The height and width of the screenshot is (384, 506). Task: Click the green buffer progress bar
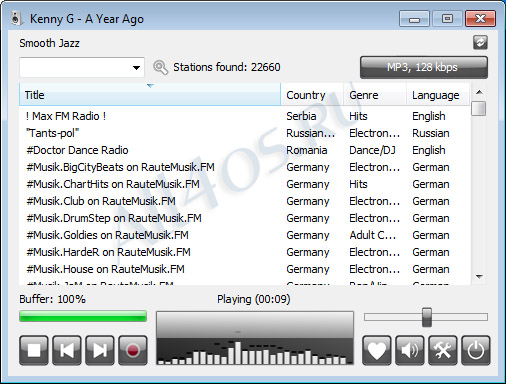tap(83, 316)
